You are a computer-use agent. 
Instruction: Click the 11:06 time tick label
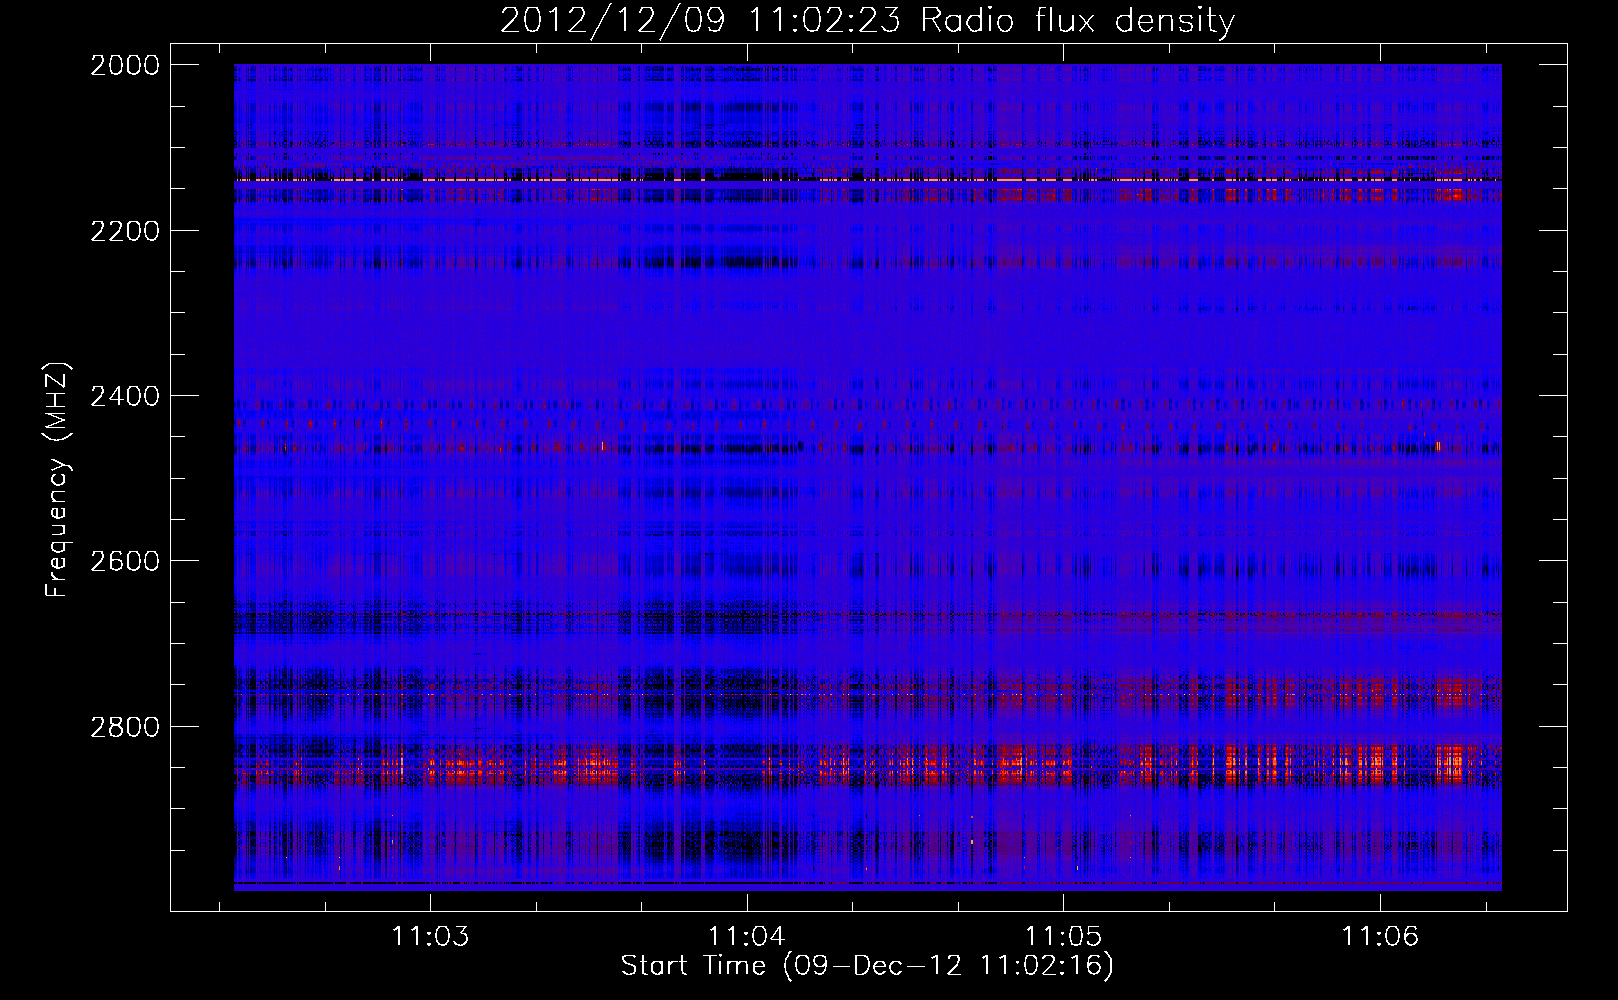point(1380,936)
